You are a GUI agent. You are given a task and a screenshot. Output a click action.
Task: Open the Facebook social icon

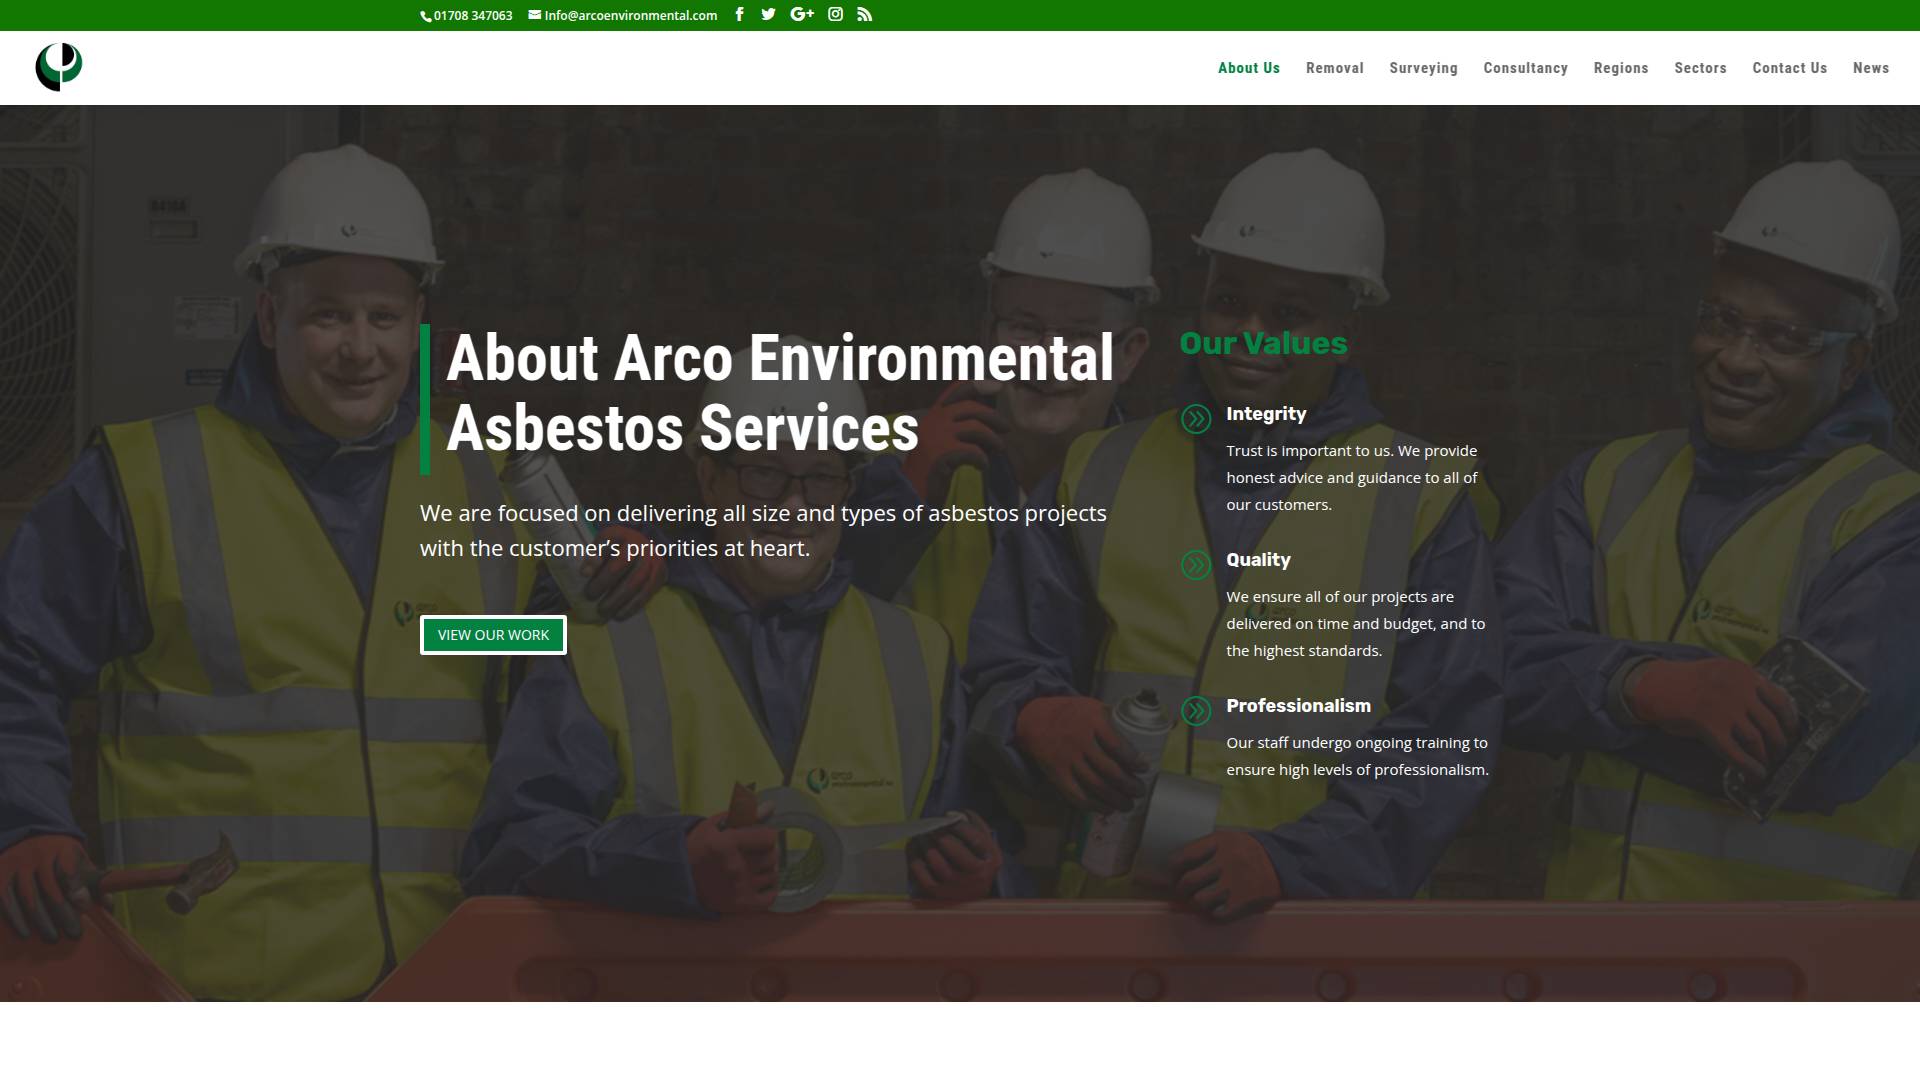739,14
